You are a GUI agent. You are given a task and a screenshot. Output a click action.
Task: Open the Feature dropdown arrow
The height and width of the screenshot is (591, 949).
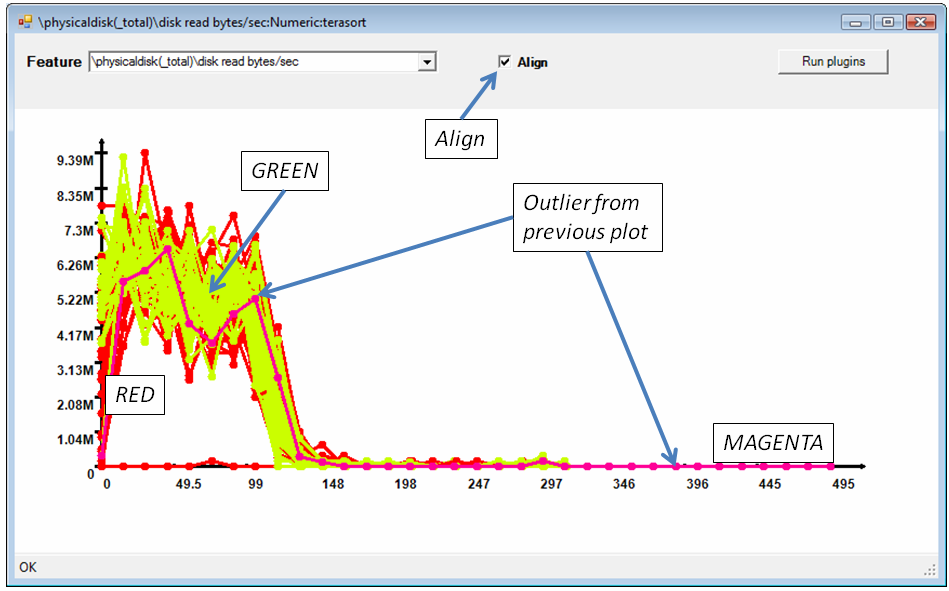(428, 62)
